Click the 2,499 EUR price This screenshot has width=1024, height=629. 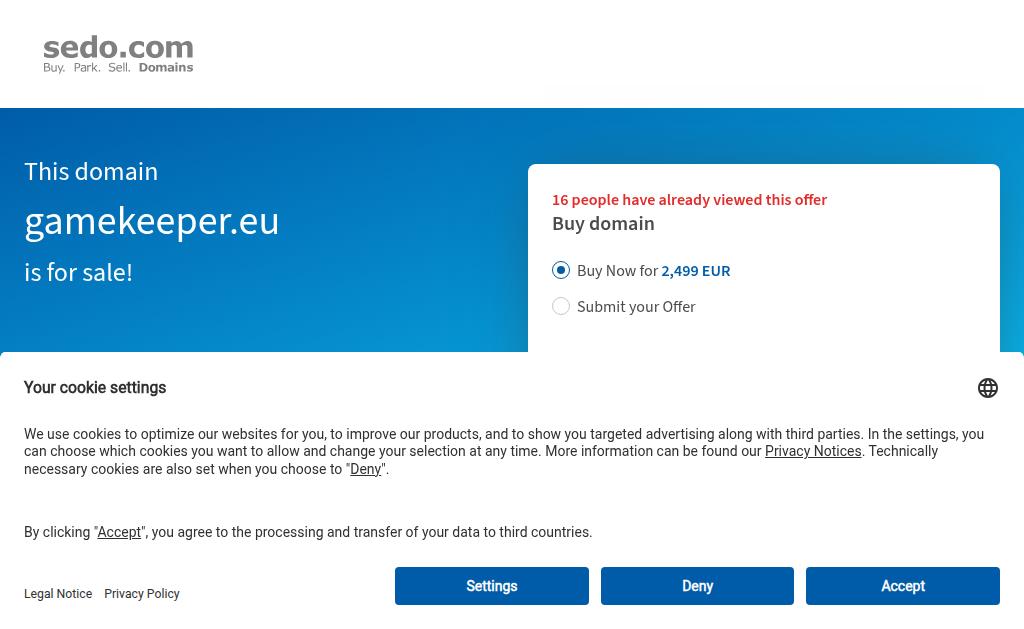[695, 271]
